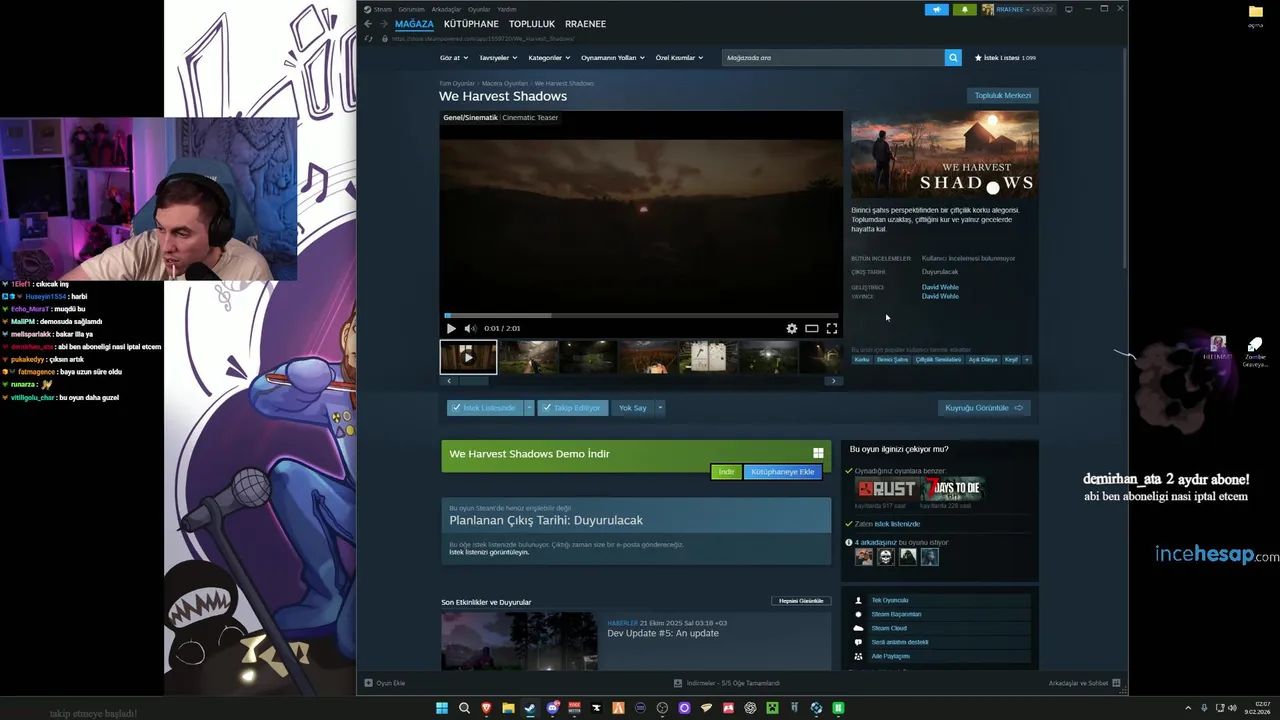
Task: Open Minecraft icon in taskbar
Action: click(772, 708)
